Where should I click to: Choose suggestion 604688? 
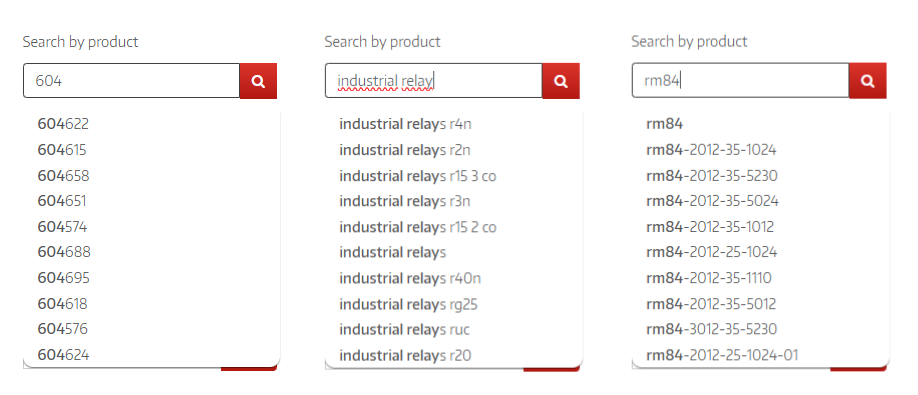point(64,252)
